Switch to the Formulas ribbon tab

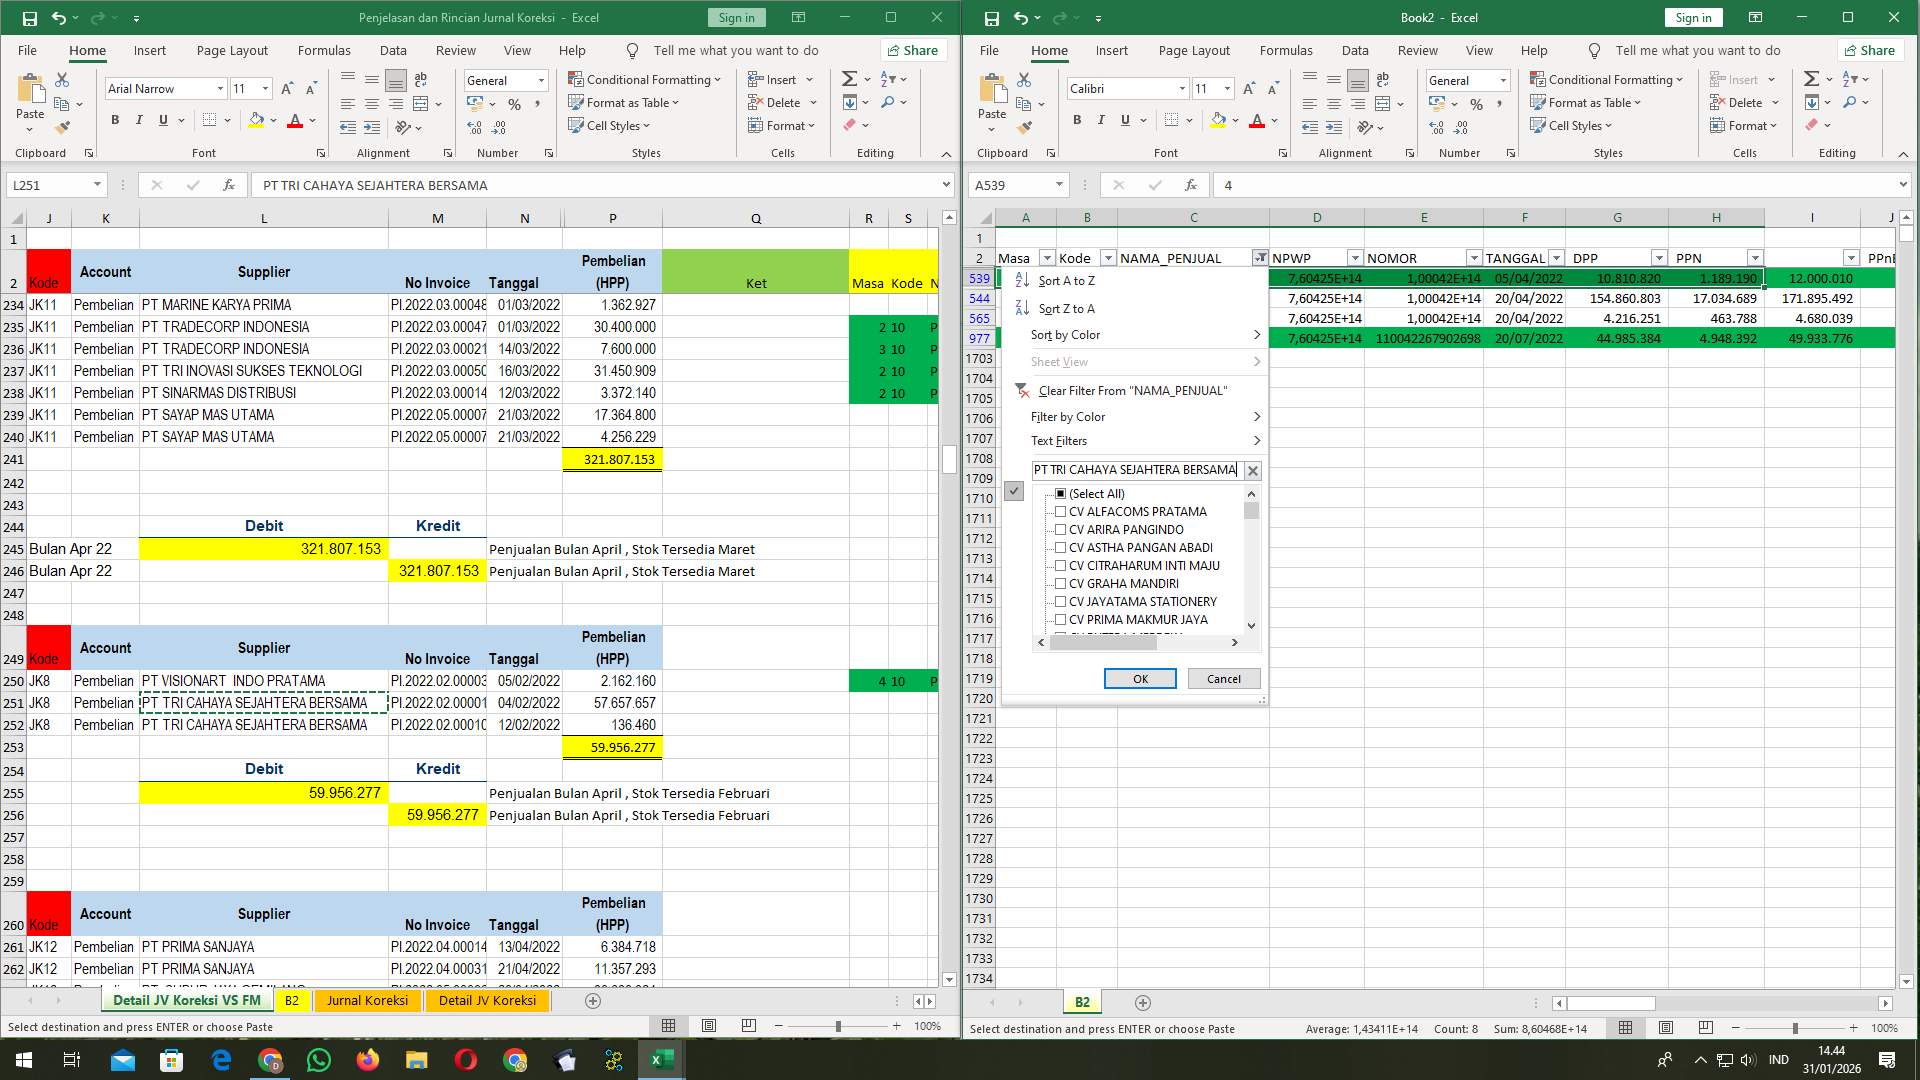coord(324,50)
